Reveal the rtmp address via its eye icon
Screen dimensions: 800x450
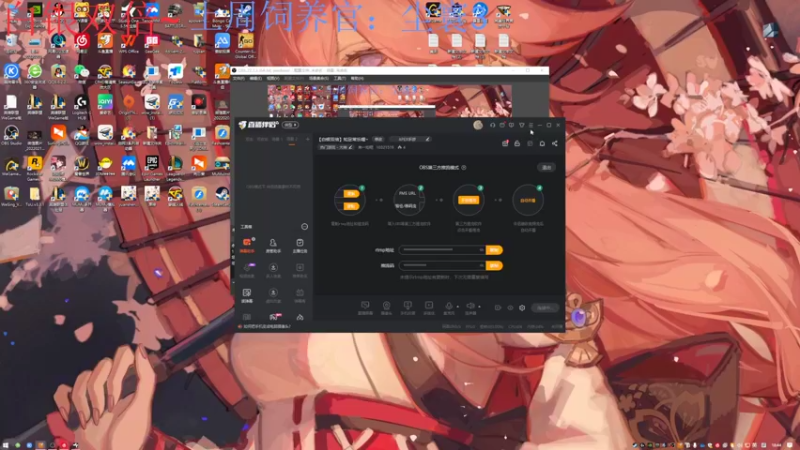point(481,250)
